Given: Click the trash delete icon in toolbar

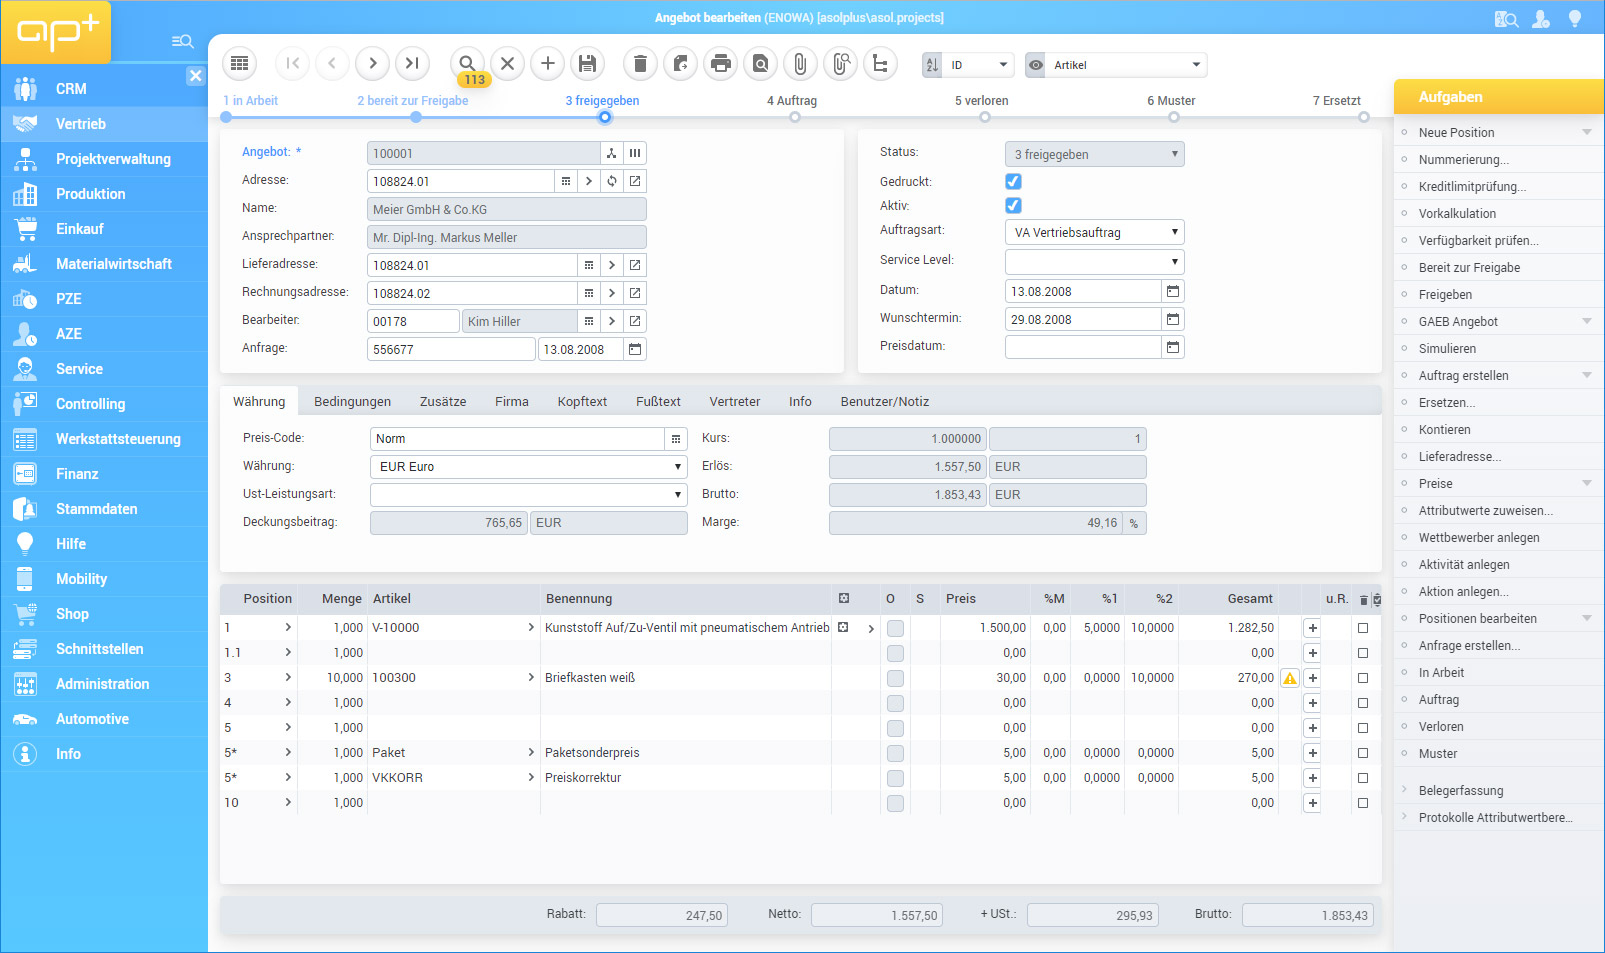Looking at the screenshot, I should 640,64.
